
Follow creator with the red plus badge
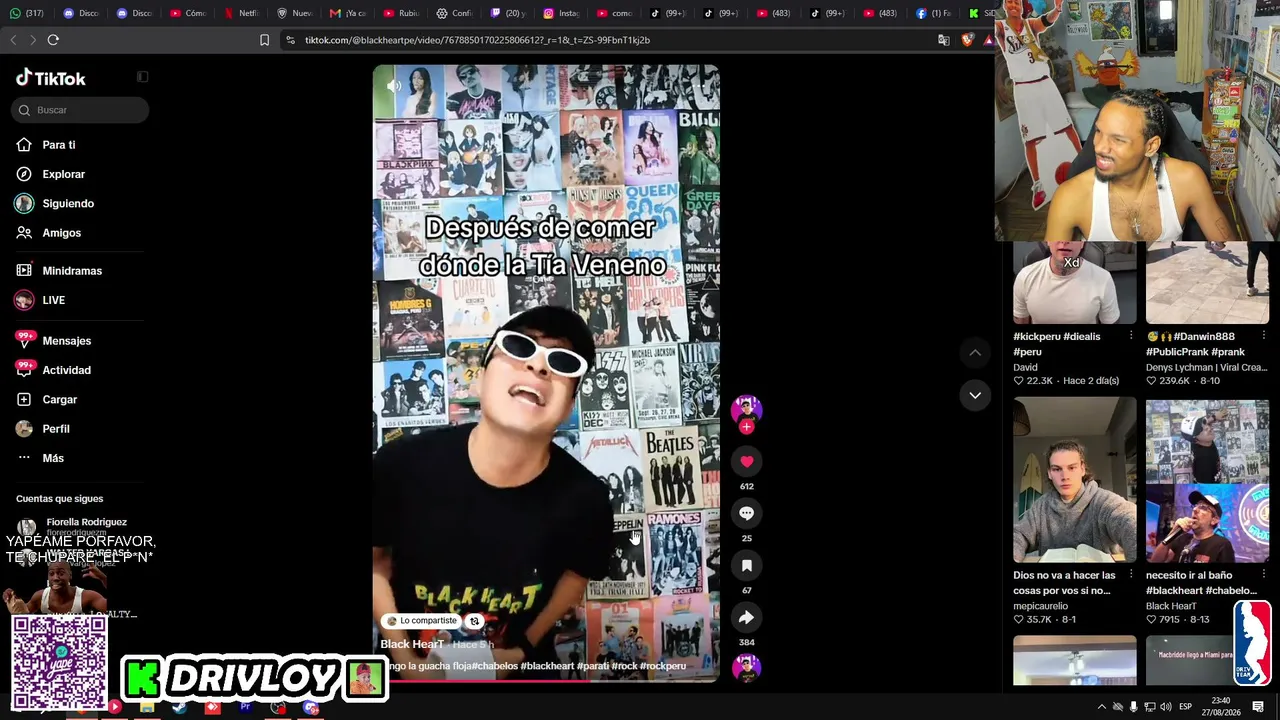(746, 427)
